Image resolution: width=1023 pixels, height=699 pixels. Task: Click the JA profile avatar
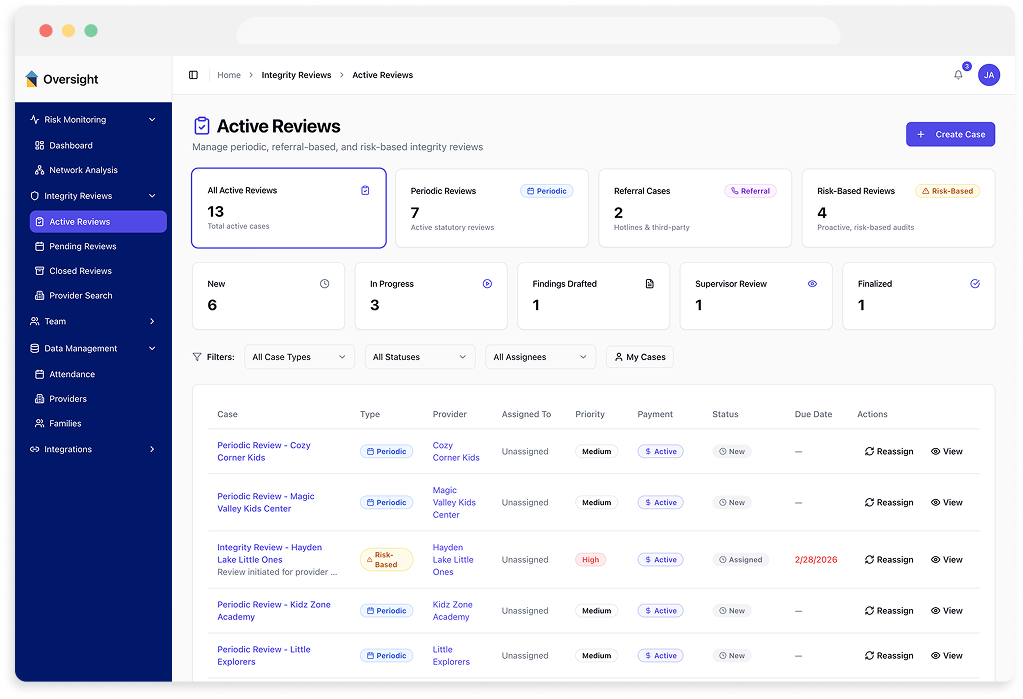click(x=988, y=75)
